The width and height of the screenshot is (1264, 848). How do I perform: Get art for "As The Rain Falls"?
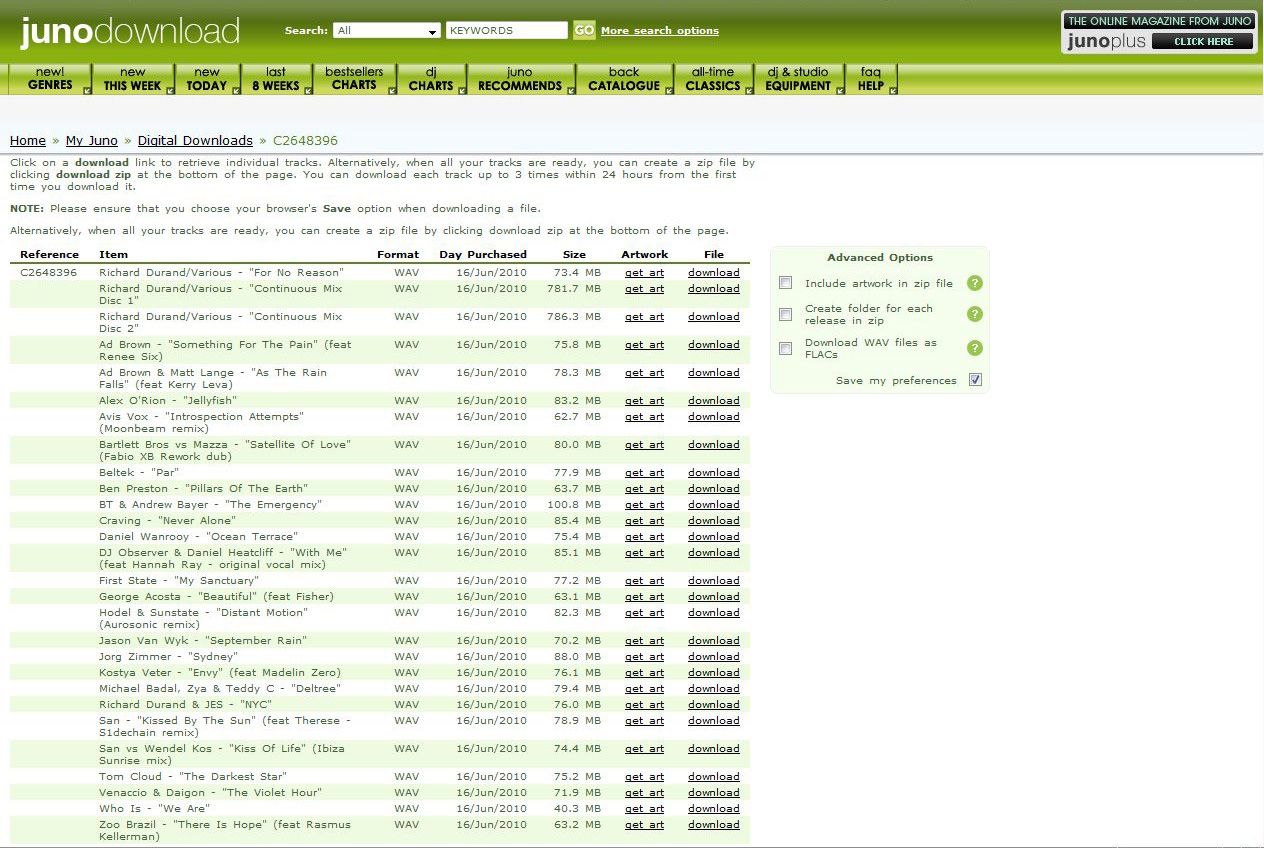tap(644, 373)
